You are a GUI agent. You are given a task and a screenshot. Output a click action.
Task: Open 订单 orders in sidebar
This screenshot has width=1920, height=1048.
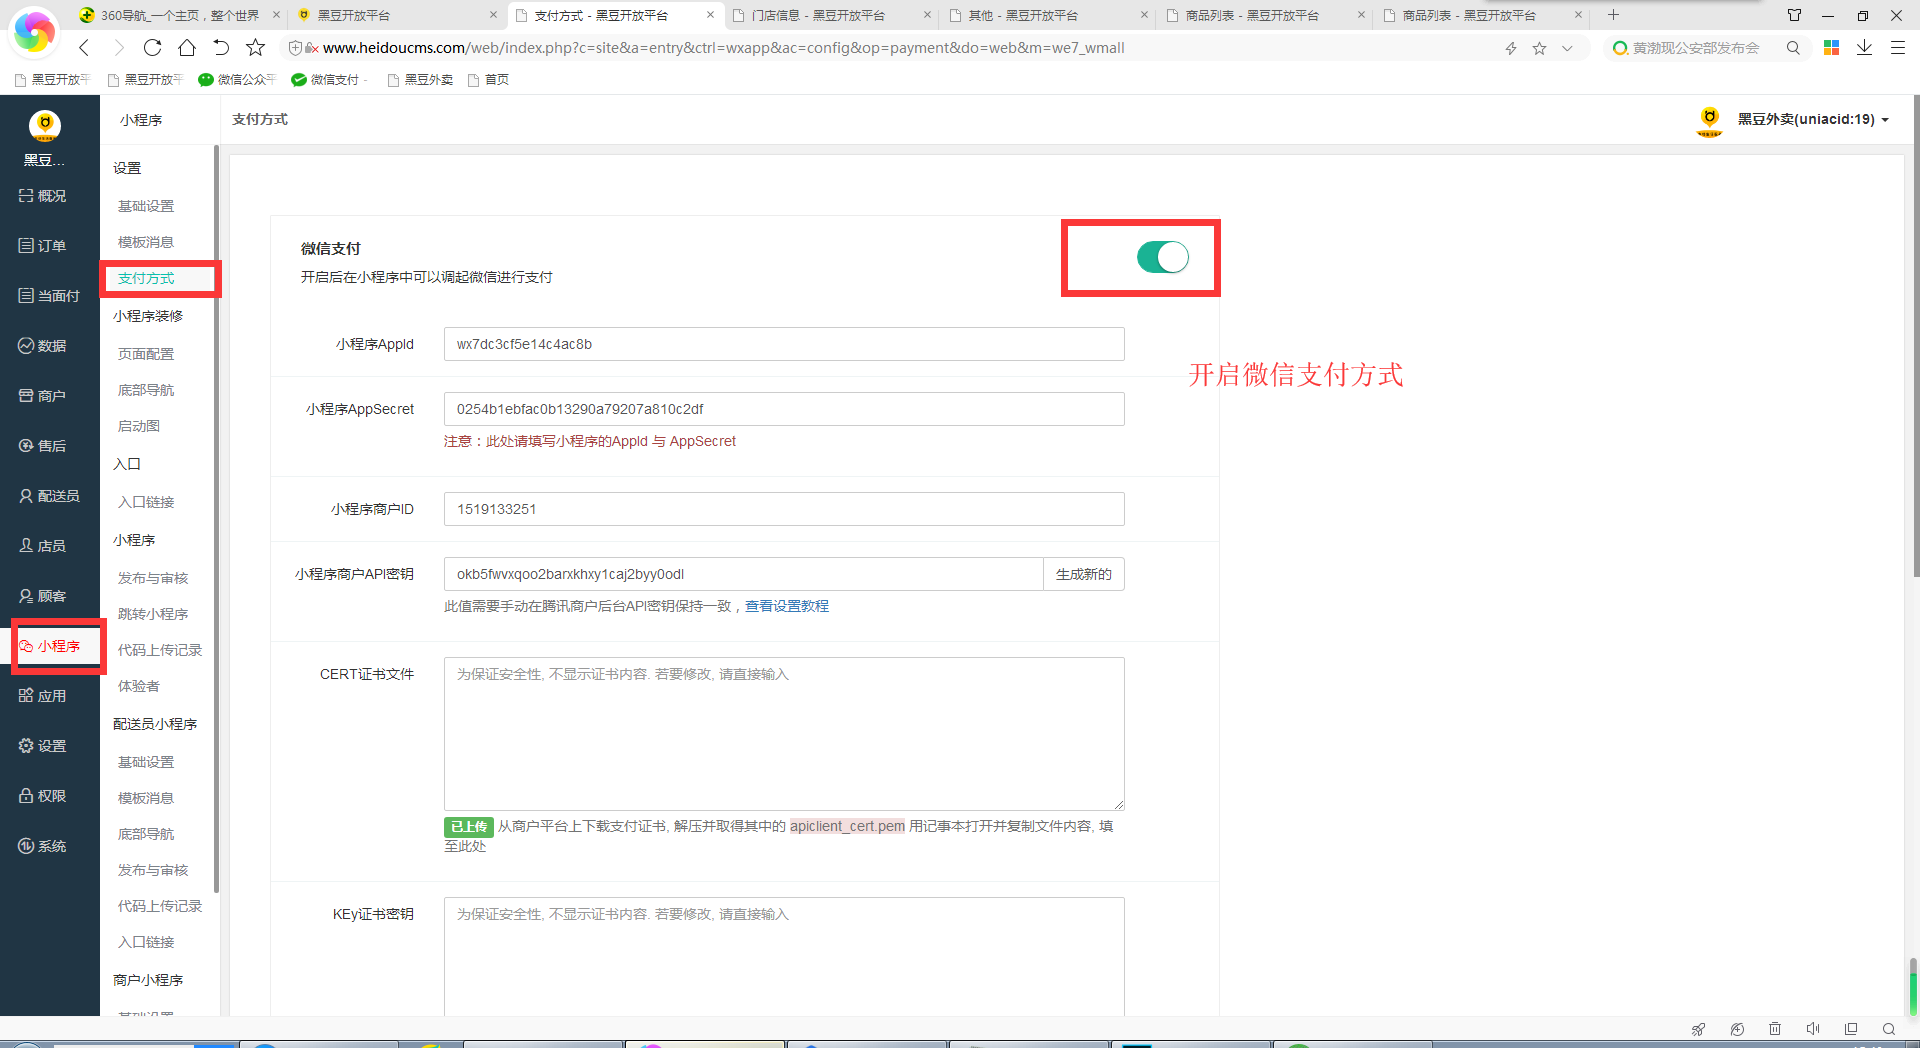pos(42,246)
